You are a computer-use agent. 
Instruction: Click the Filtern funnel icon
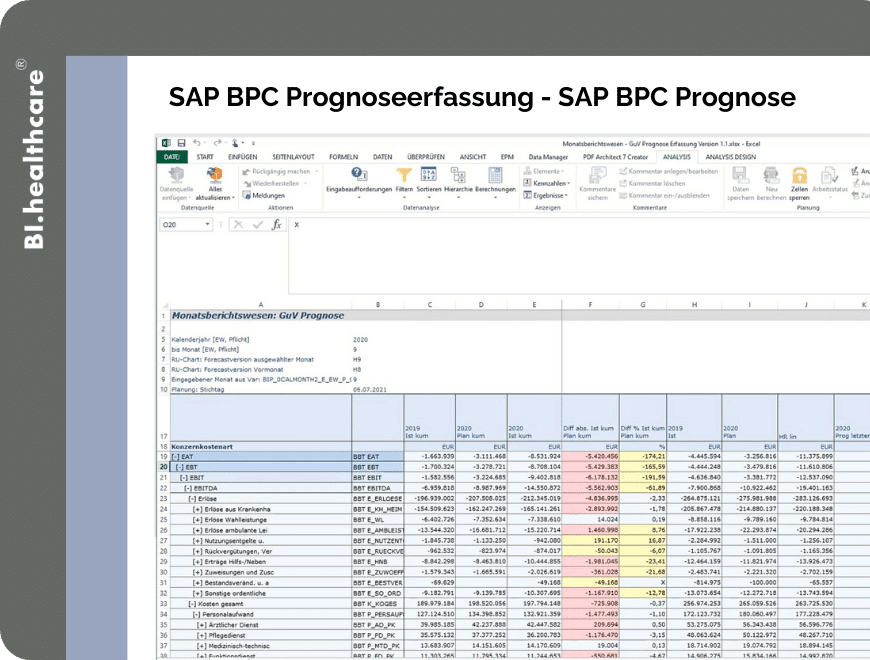pyautogui.click(x=404, y=175)
